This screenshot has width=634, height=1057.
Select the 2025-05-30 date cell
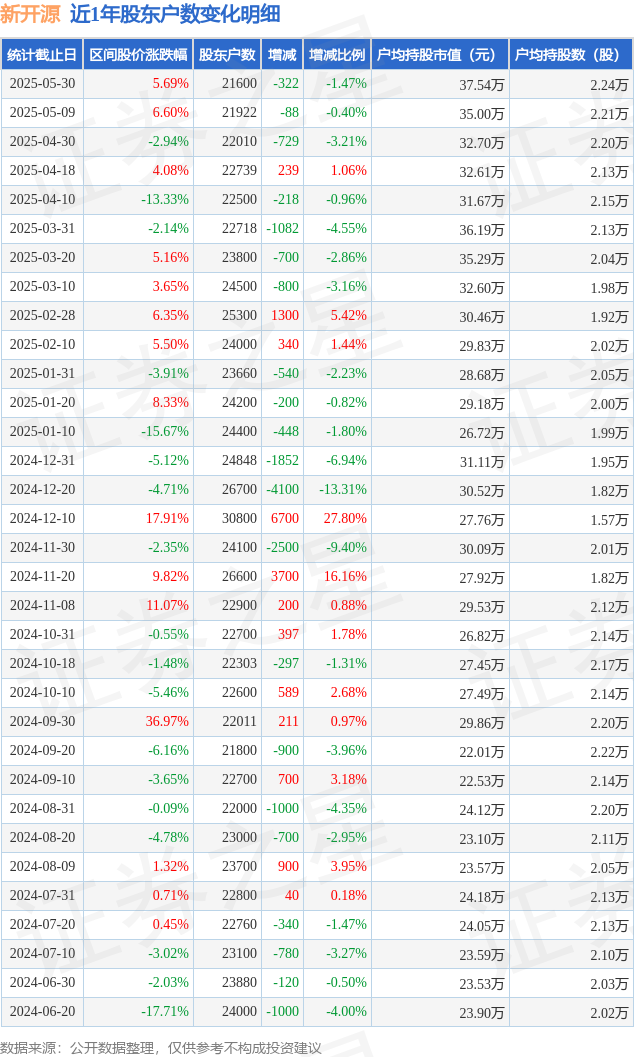(42, 84)
